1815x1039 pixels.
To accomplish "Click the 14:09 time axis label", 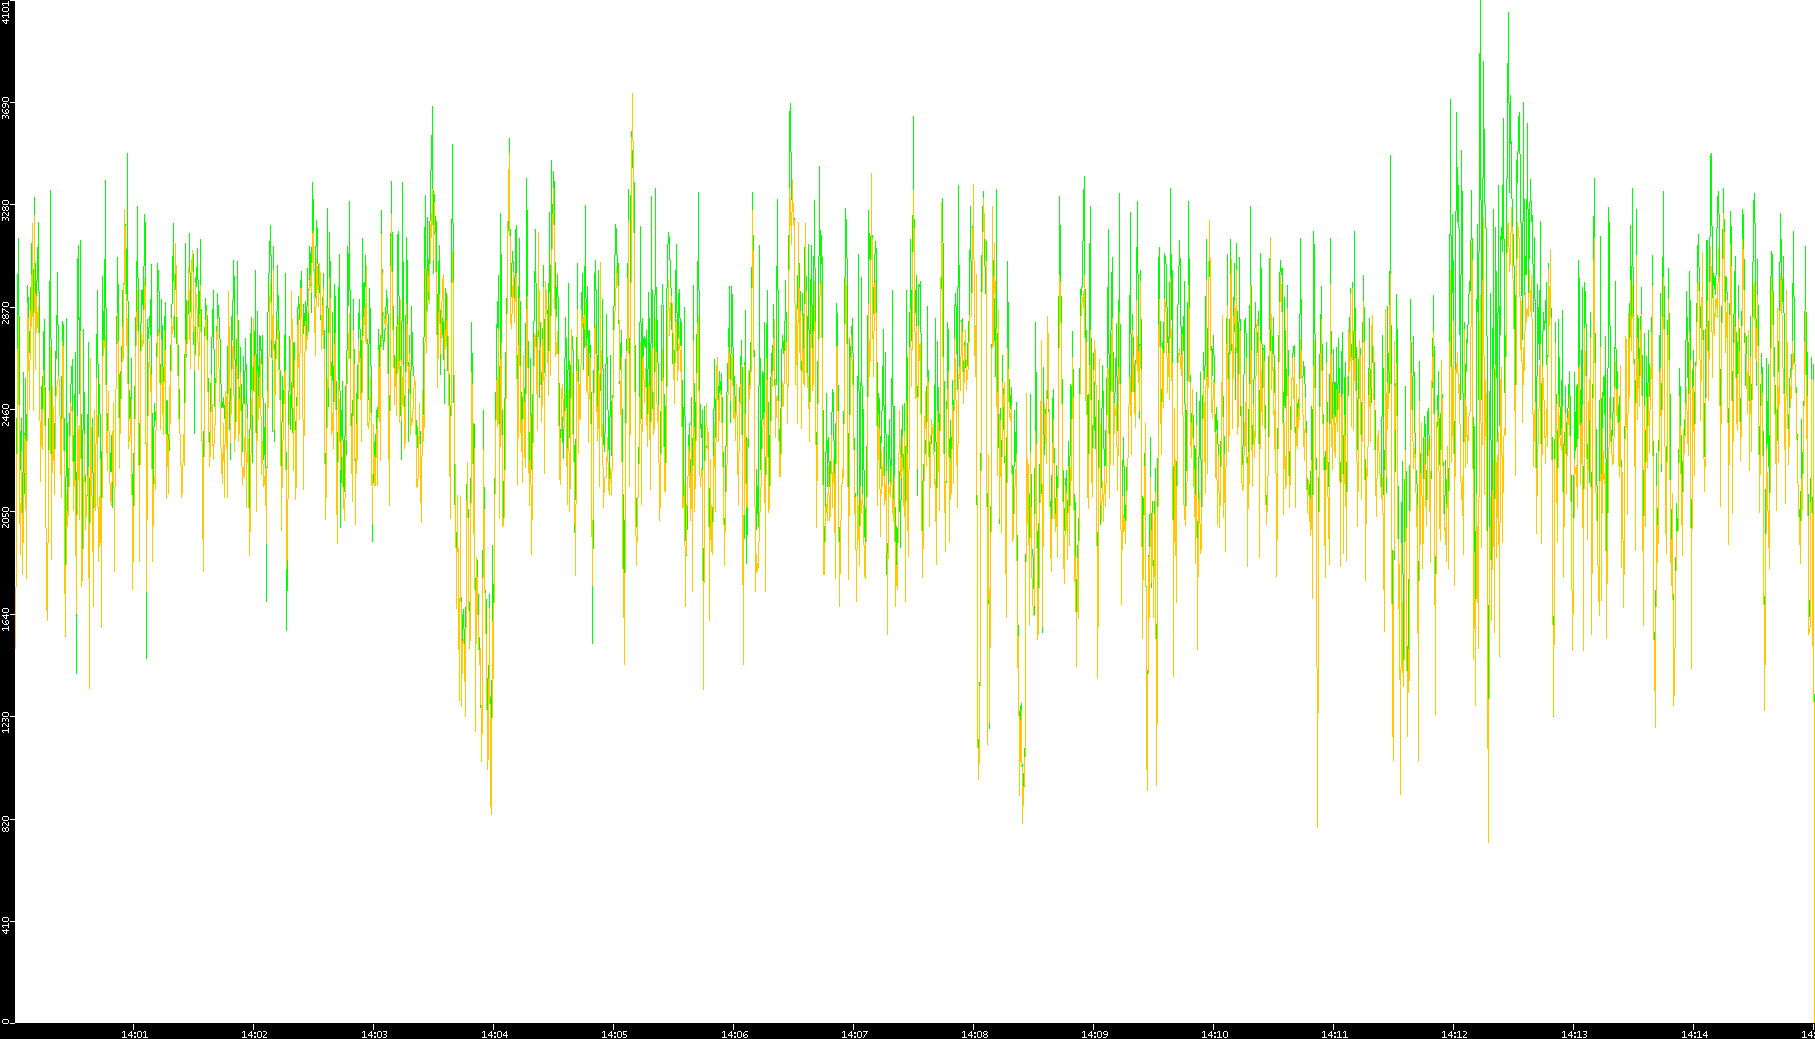I will (1094, 1034).
